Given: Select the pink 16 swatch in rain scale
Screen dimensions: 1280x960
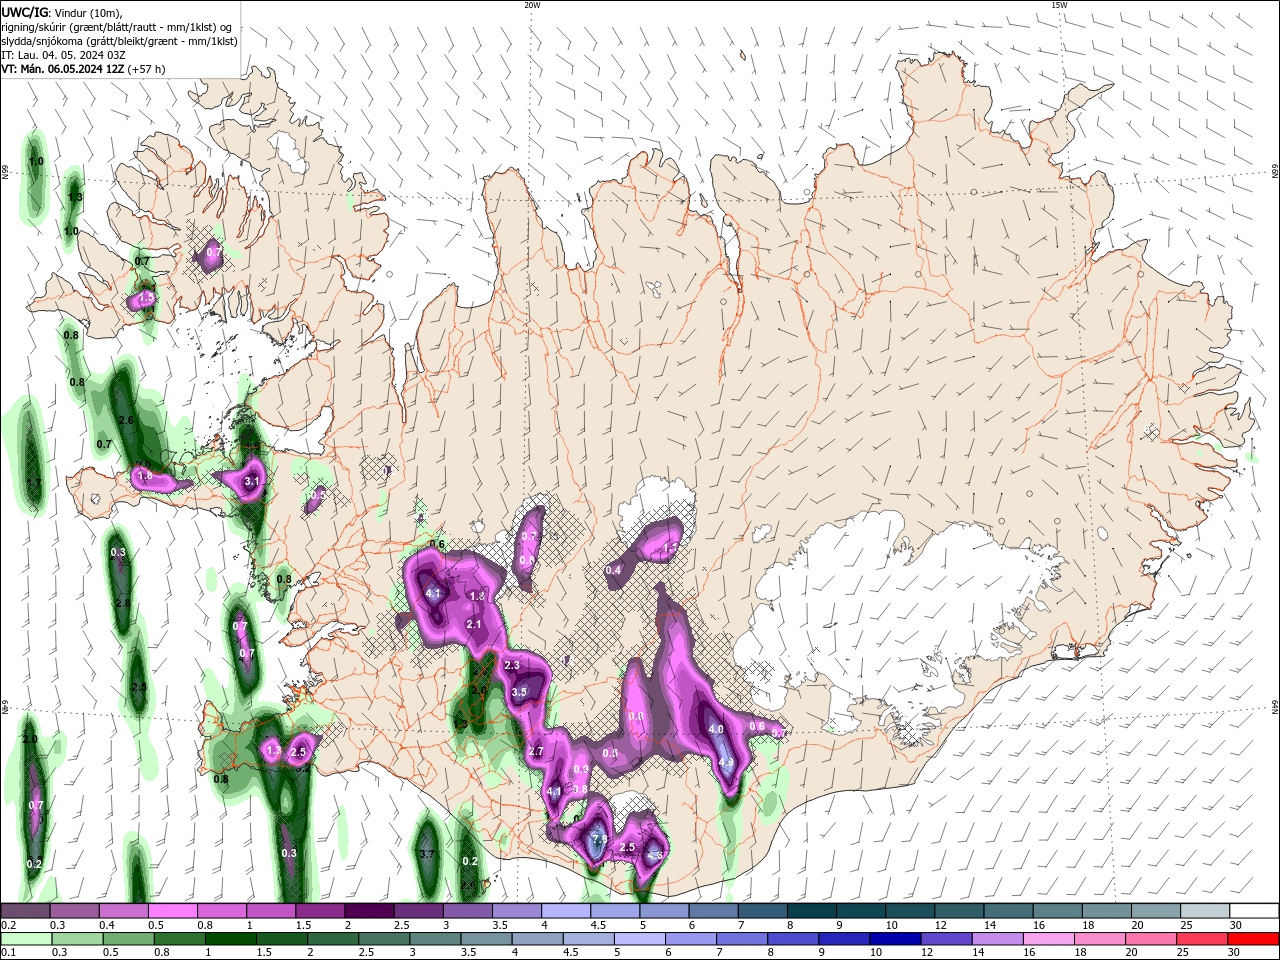Looking at the screenshot, I should point(1048,939).
